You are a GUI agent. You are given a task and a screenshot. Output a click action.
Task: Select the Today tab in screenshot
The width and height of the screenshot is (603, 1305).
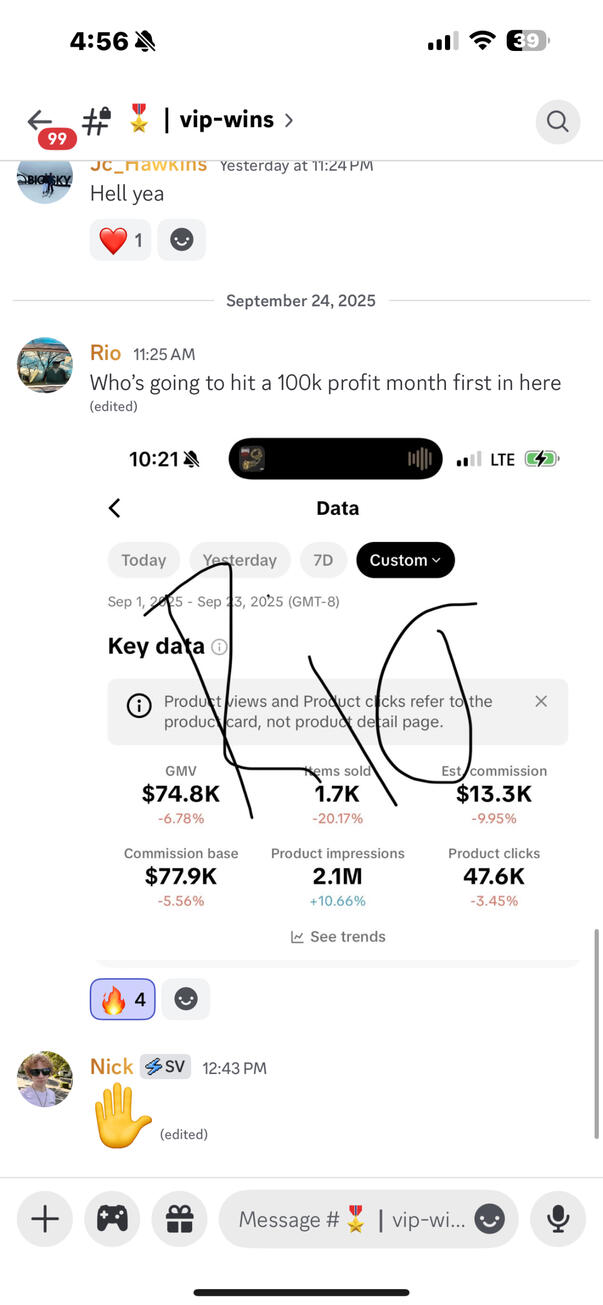pos(143,560)
